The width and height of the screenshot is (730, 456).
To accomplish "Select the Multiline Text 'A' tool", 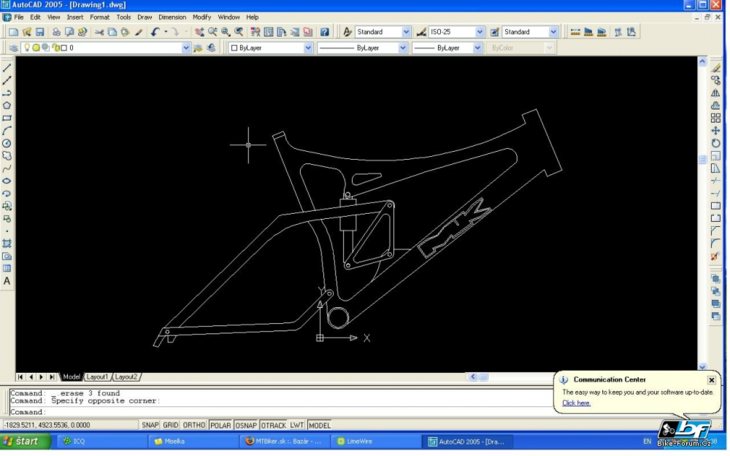I will tap(7, 281).
